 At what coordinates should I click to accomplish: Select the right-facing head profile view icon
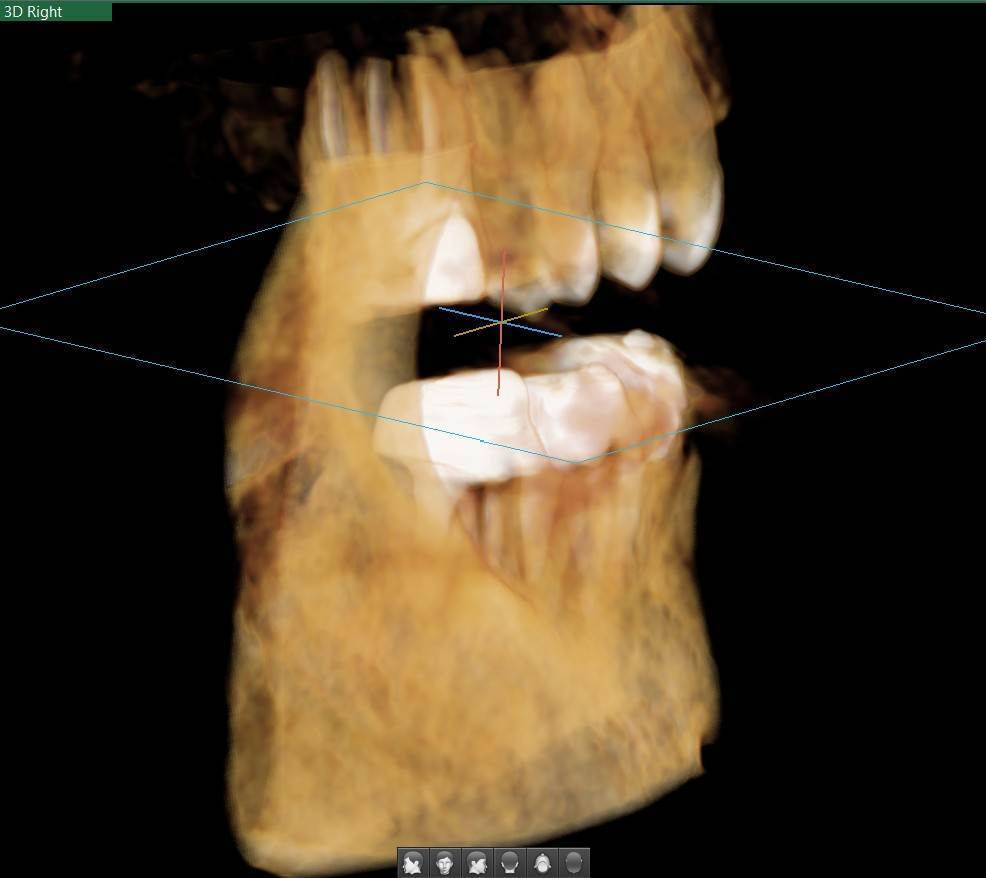[477, 862]
